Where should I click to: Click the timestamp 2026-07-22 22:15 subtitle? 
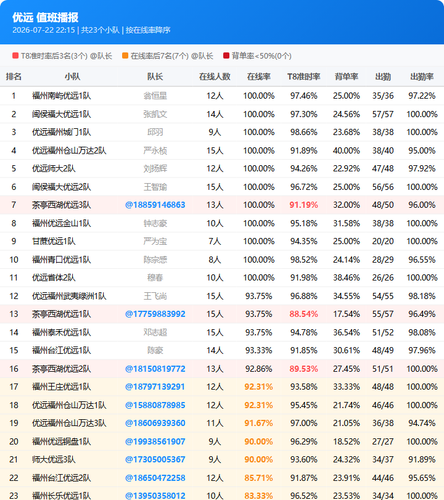44,30
